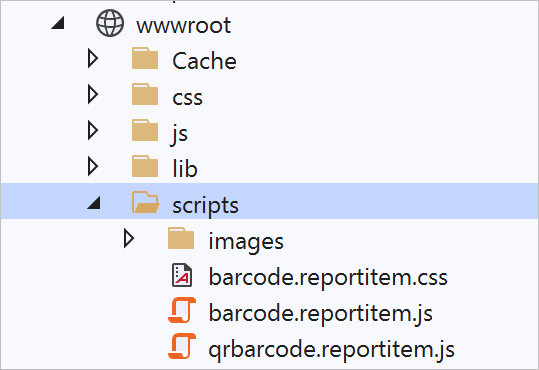This screenshot has height=370, width=539.
Task: Select the images folder name
Action: tap(246, 242)
